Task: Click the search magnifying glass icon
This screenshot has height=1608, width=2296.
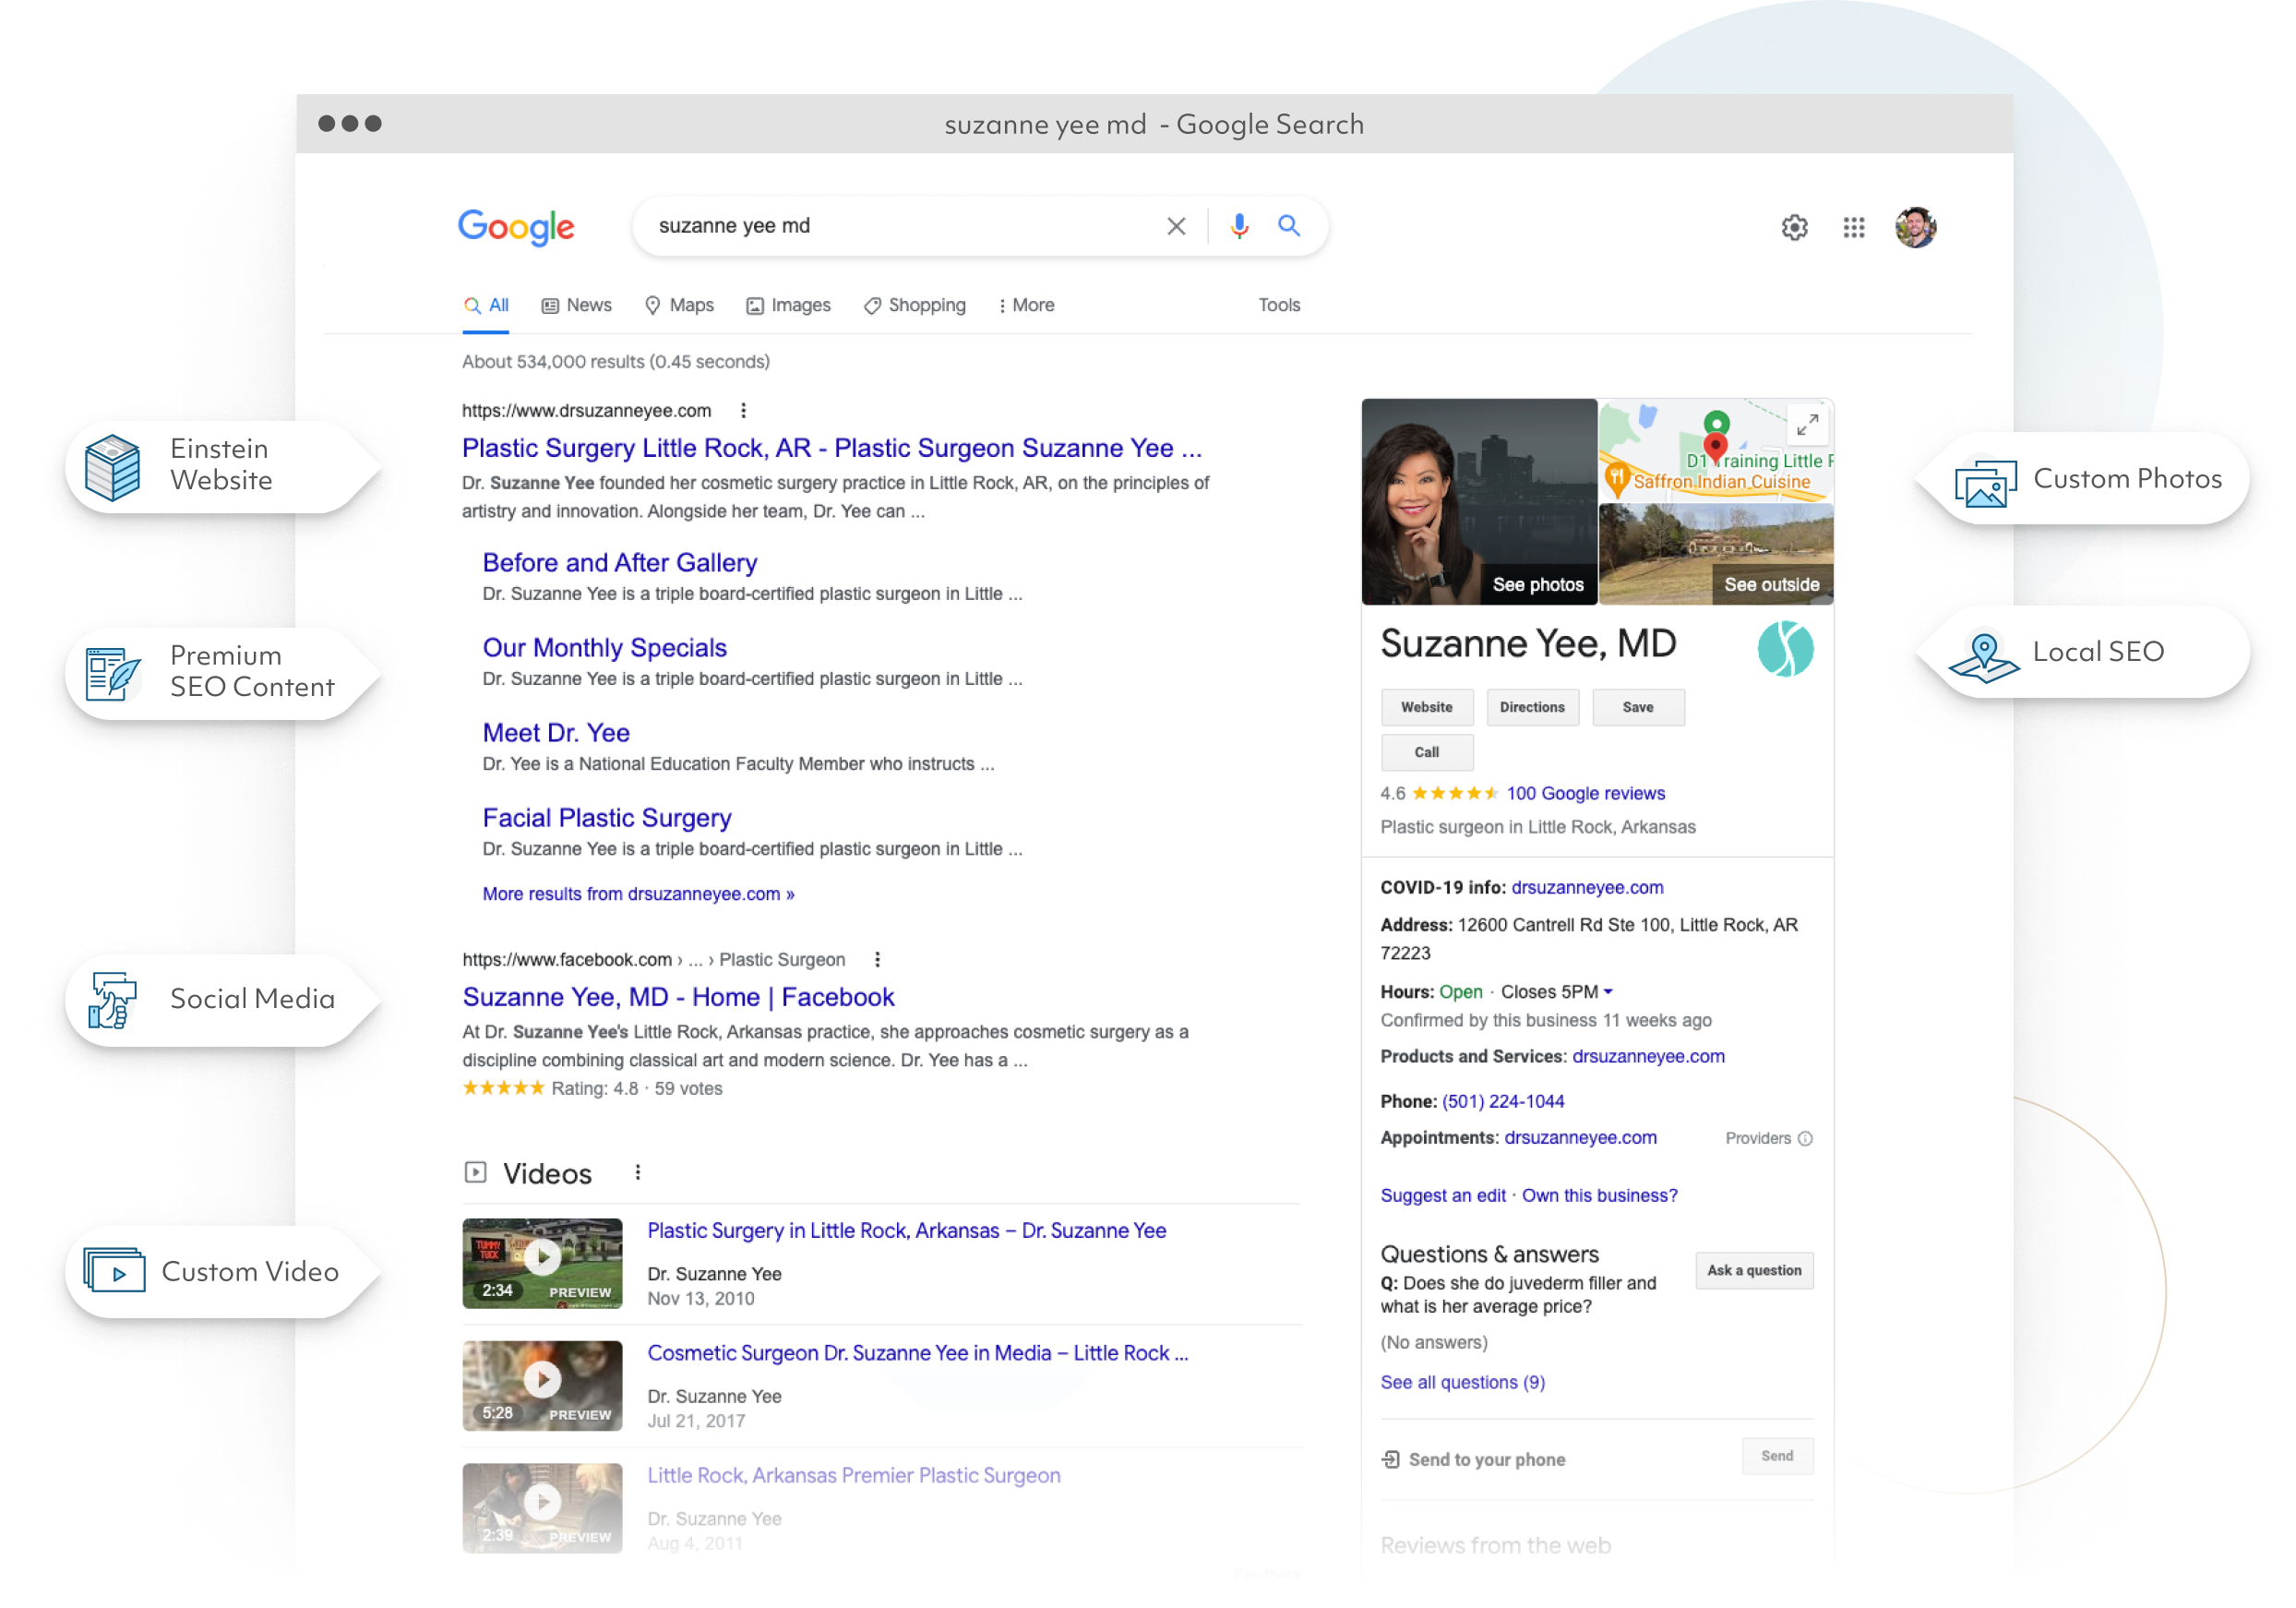Action: (x=1290, y=226)
